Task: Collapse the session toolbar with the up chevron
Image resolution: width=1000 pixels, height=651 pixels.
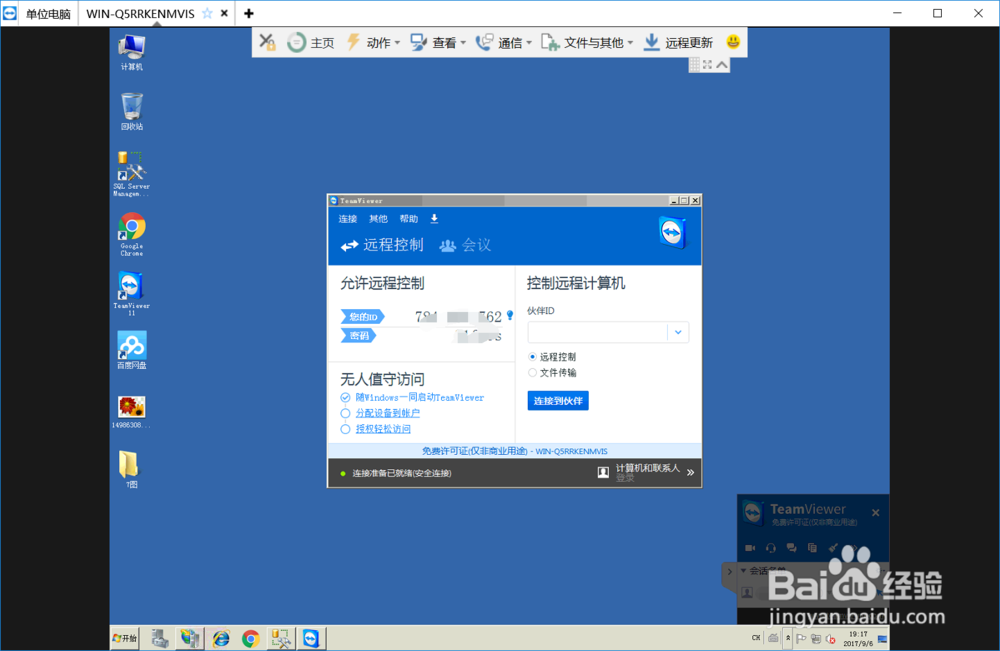Action: coord(722,64)
